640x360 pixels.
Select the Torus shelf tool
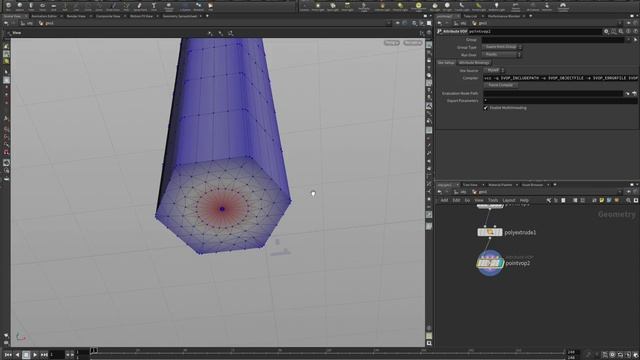pos(42,6)
